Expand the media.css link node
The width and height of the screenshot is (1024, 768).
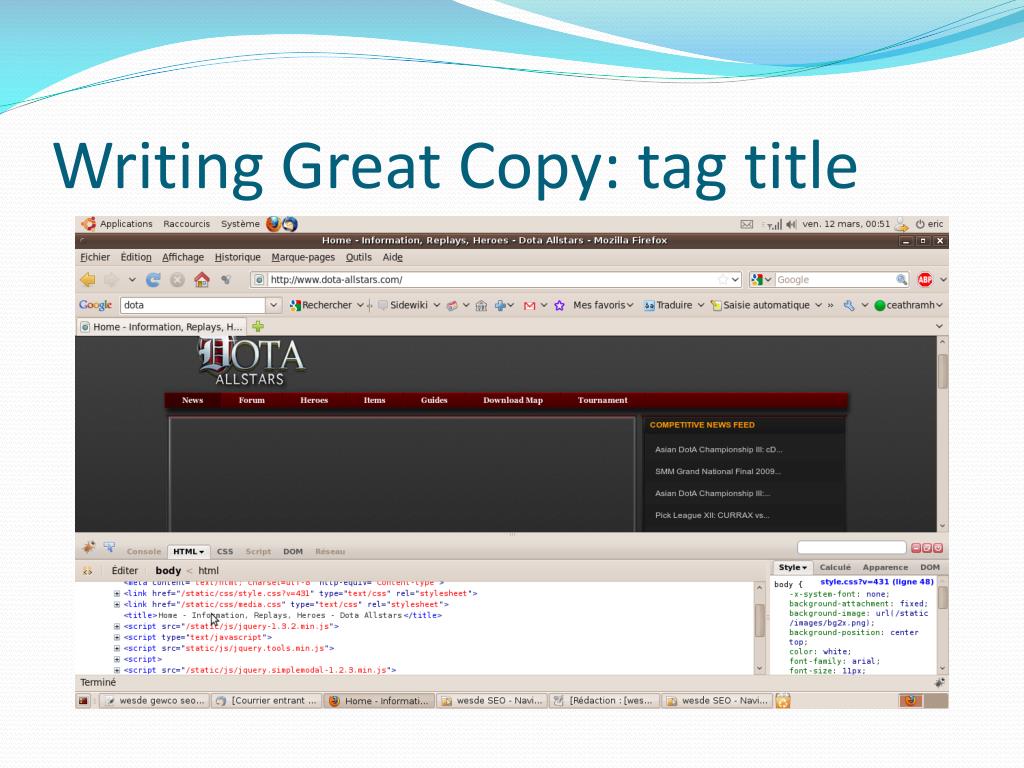pyautogui.click(x=117, y=605)
